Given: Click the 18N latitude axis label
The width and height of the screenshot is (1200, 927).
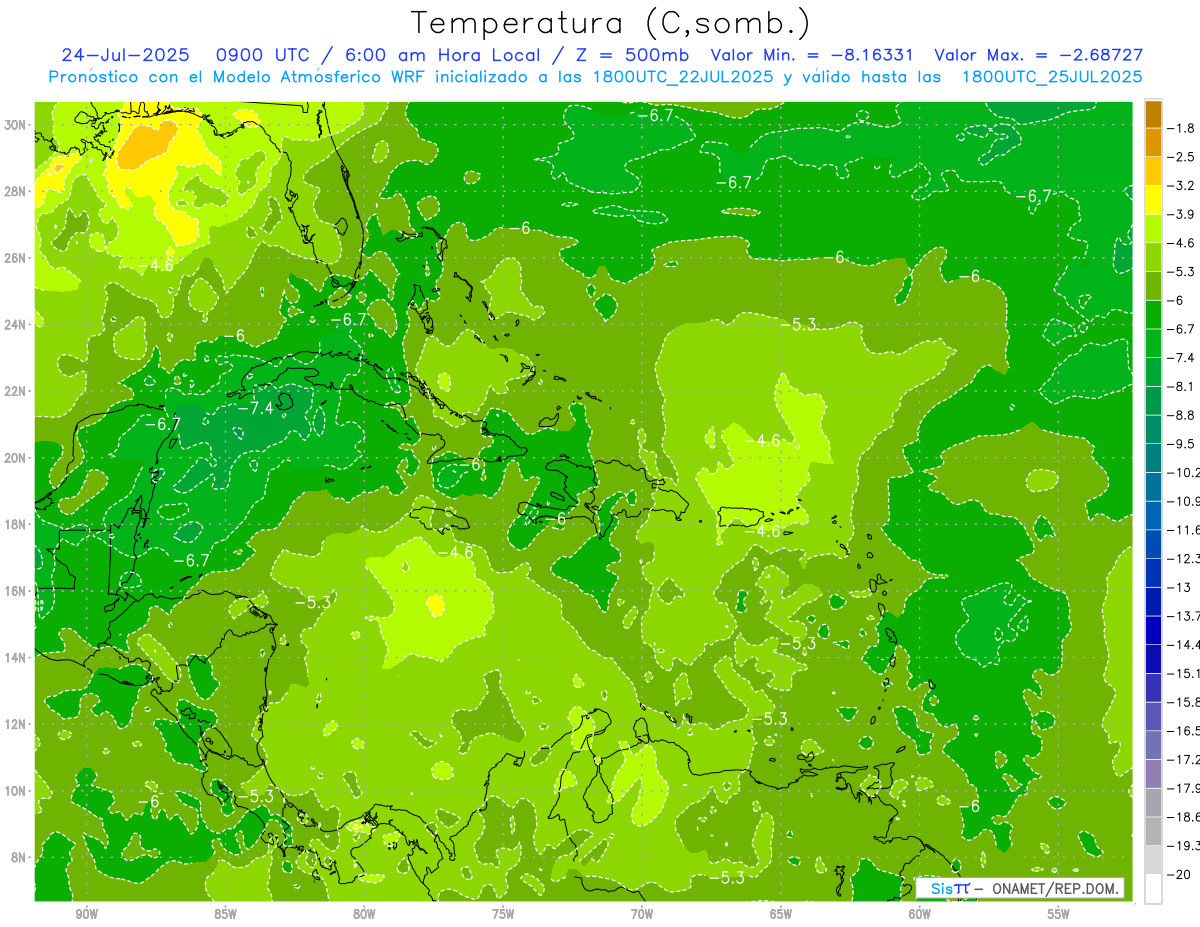Looking at the screenshot, I should point(17,524).
